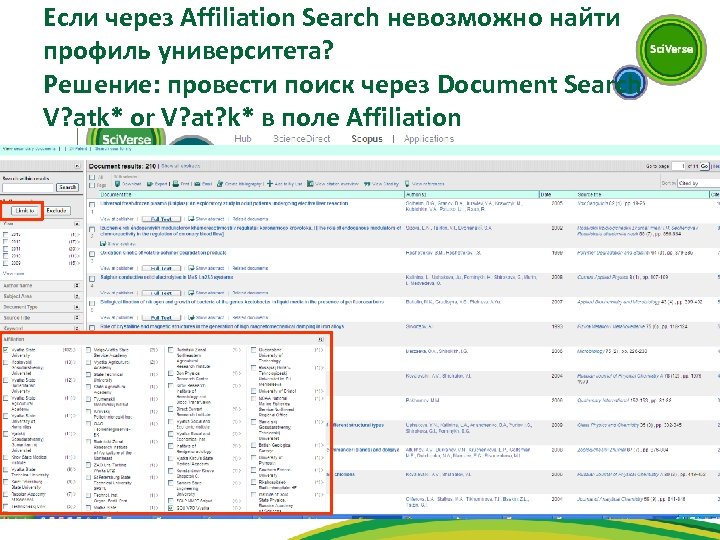Tick the Vyatka State University affiliation checkbox
The width and height of the screenshot is (720, 540).
point(6,350)
